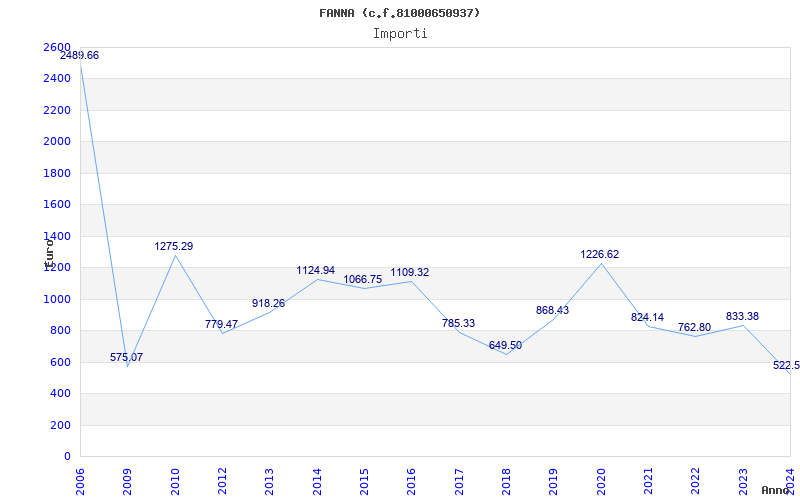800x500 pixels.
Task: Click the 649.50 low point label
Action: click(x=505, y=345)
